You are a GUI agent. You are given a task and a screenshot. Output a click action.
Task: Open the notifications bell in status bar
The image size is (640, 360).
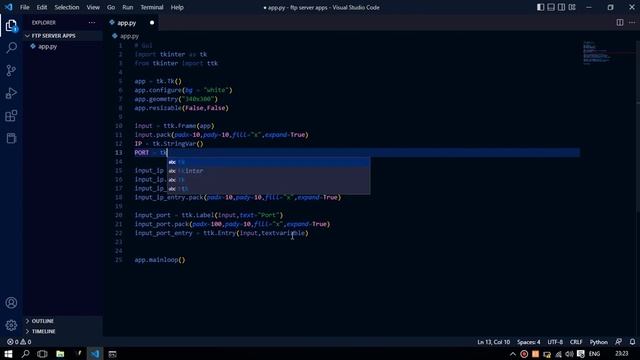632,342
